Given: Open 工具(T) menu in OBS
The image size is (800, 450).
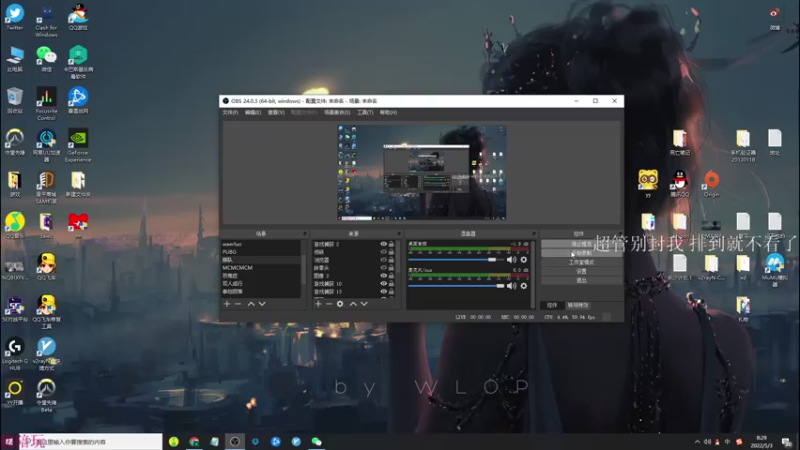Looking at the screenshot, I should 365,112.
